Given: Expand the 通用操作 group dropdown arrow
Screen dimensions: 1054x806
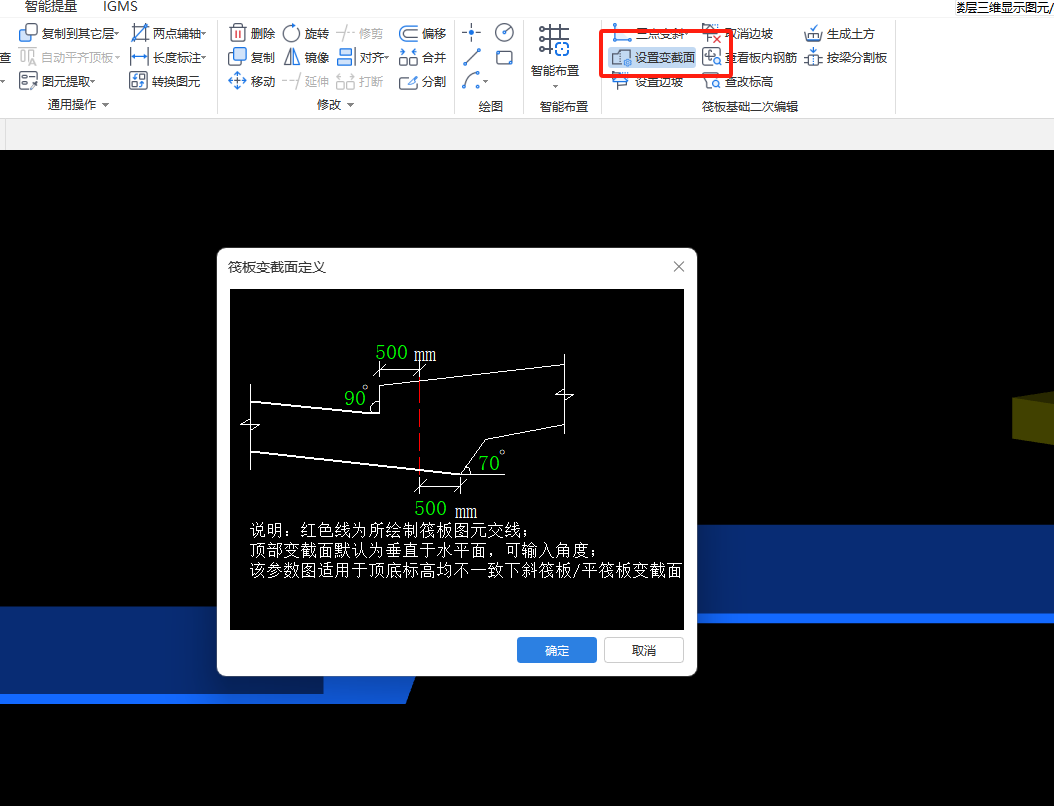Looking at the screenshot, I should (x=106, y=105).
